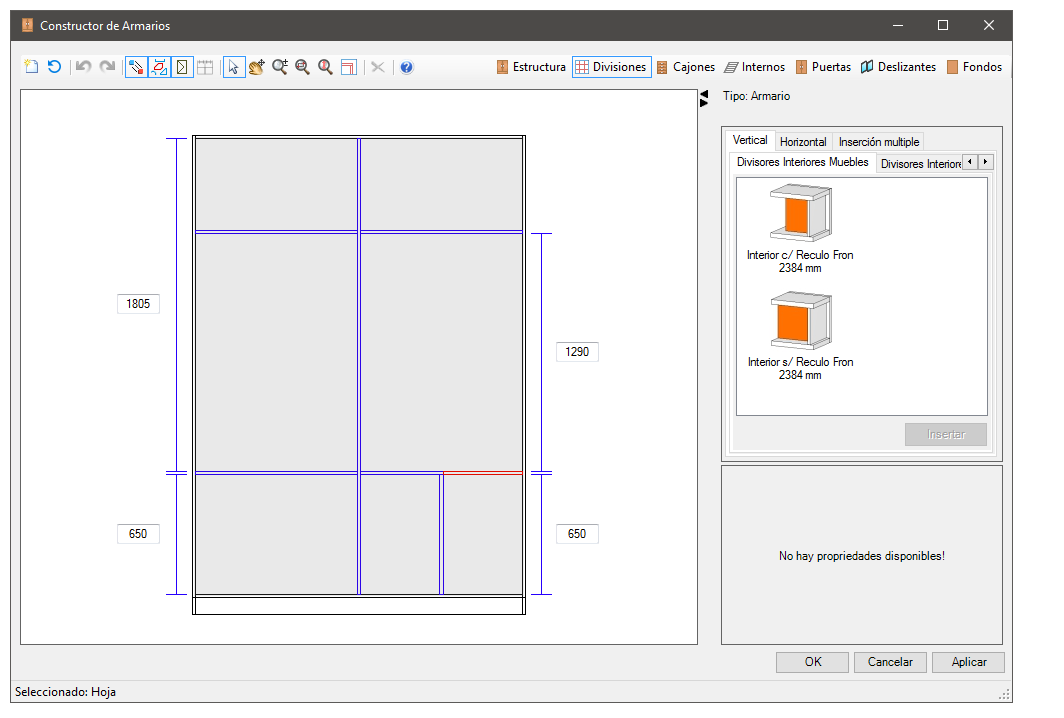Open help with the blue question mark

(406, 67)
